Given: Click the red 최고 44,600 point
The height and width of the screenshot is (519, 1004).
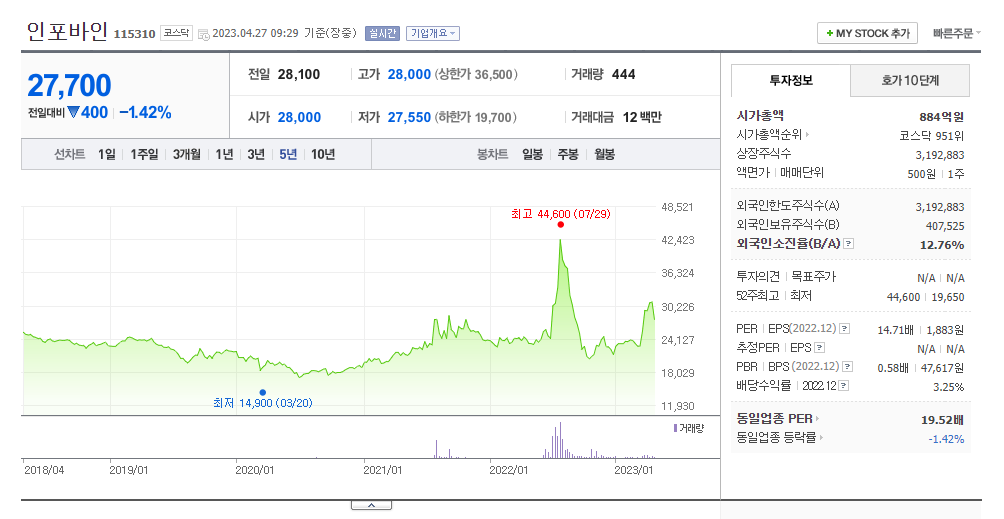Looking at the screenshot, I should [x=560, y=225].
